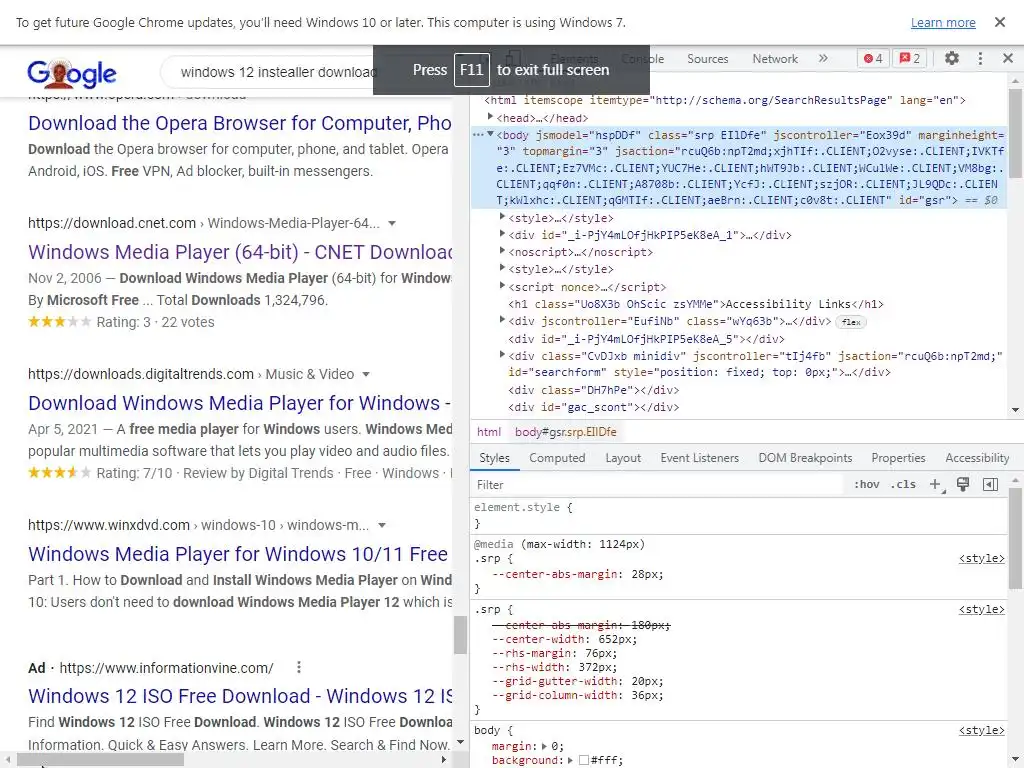Select the h1 Accessibility Links element
The width and height of the screenshot is (1024, 768).
pos(696,304)
